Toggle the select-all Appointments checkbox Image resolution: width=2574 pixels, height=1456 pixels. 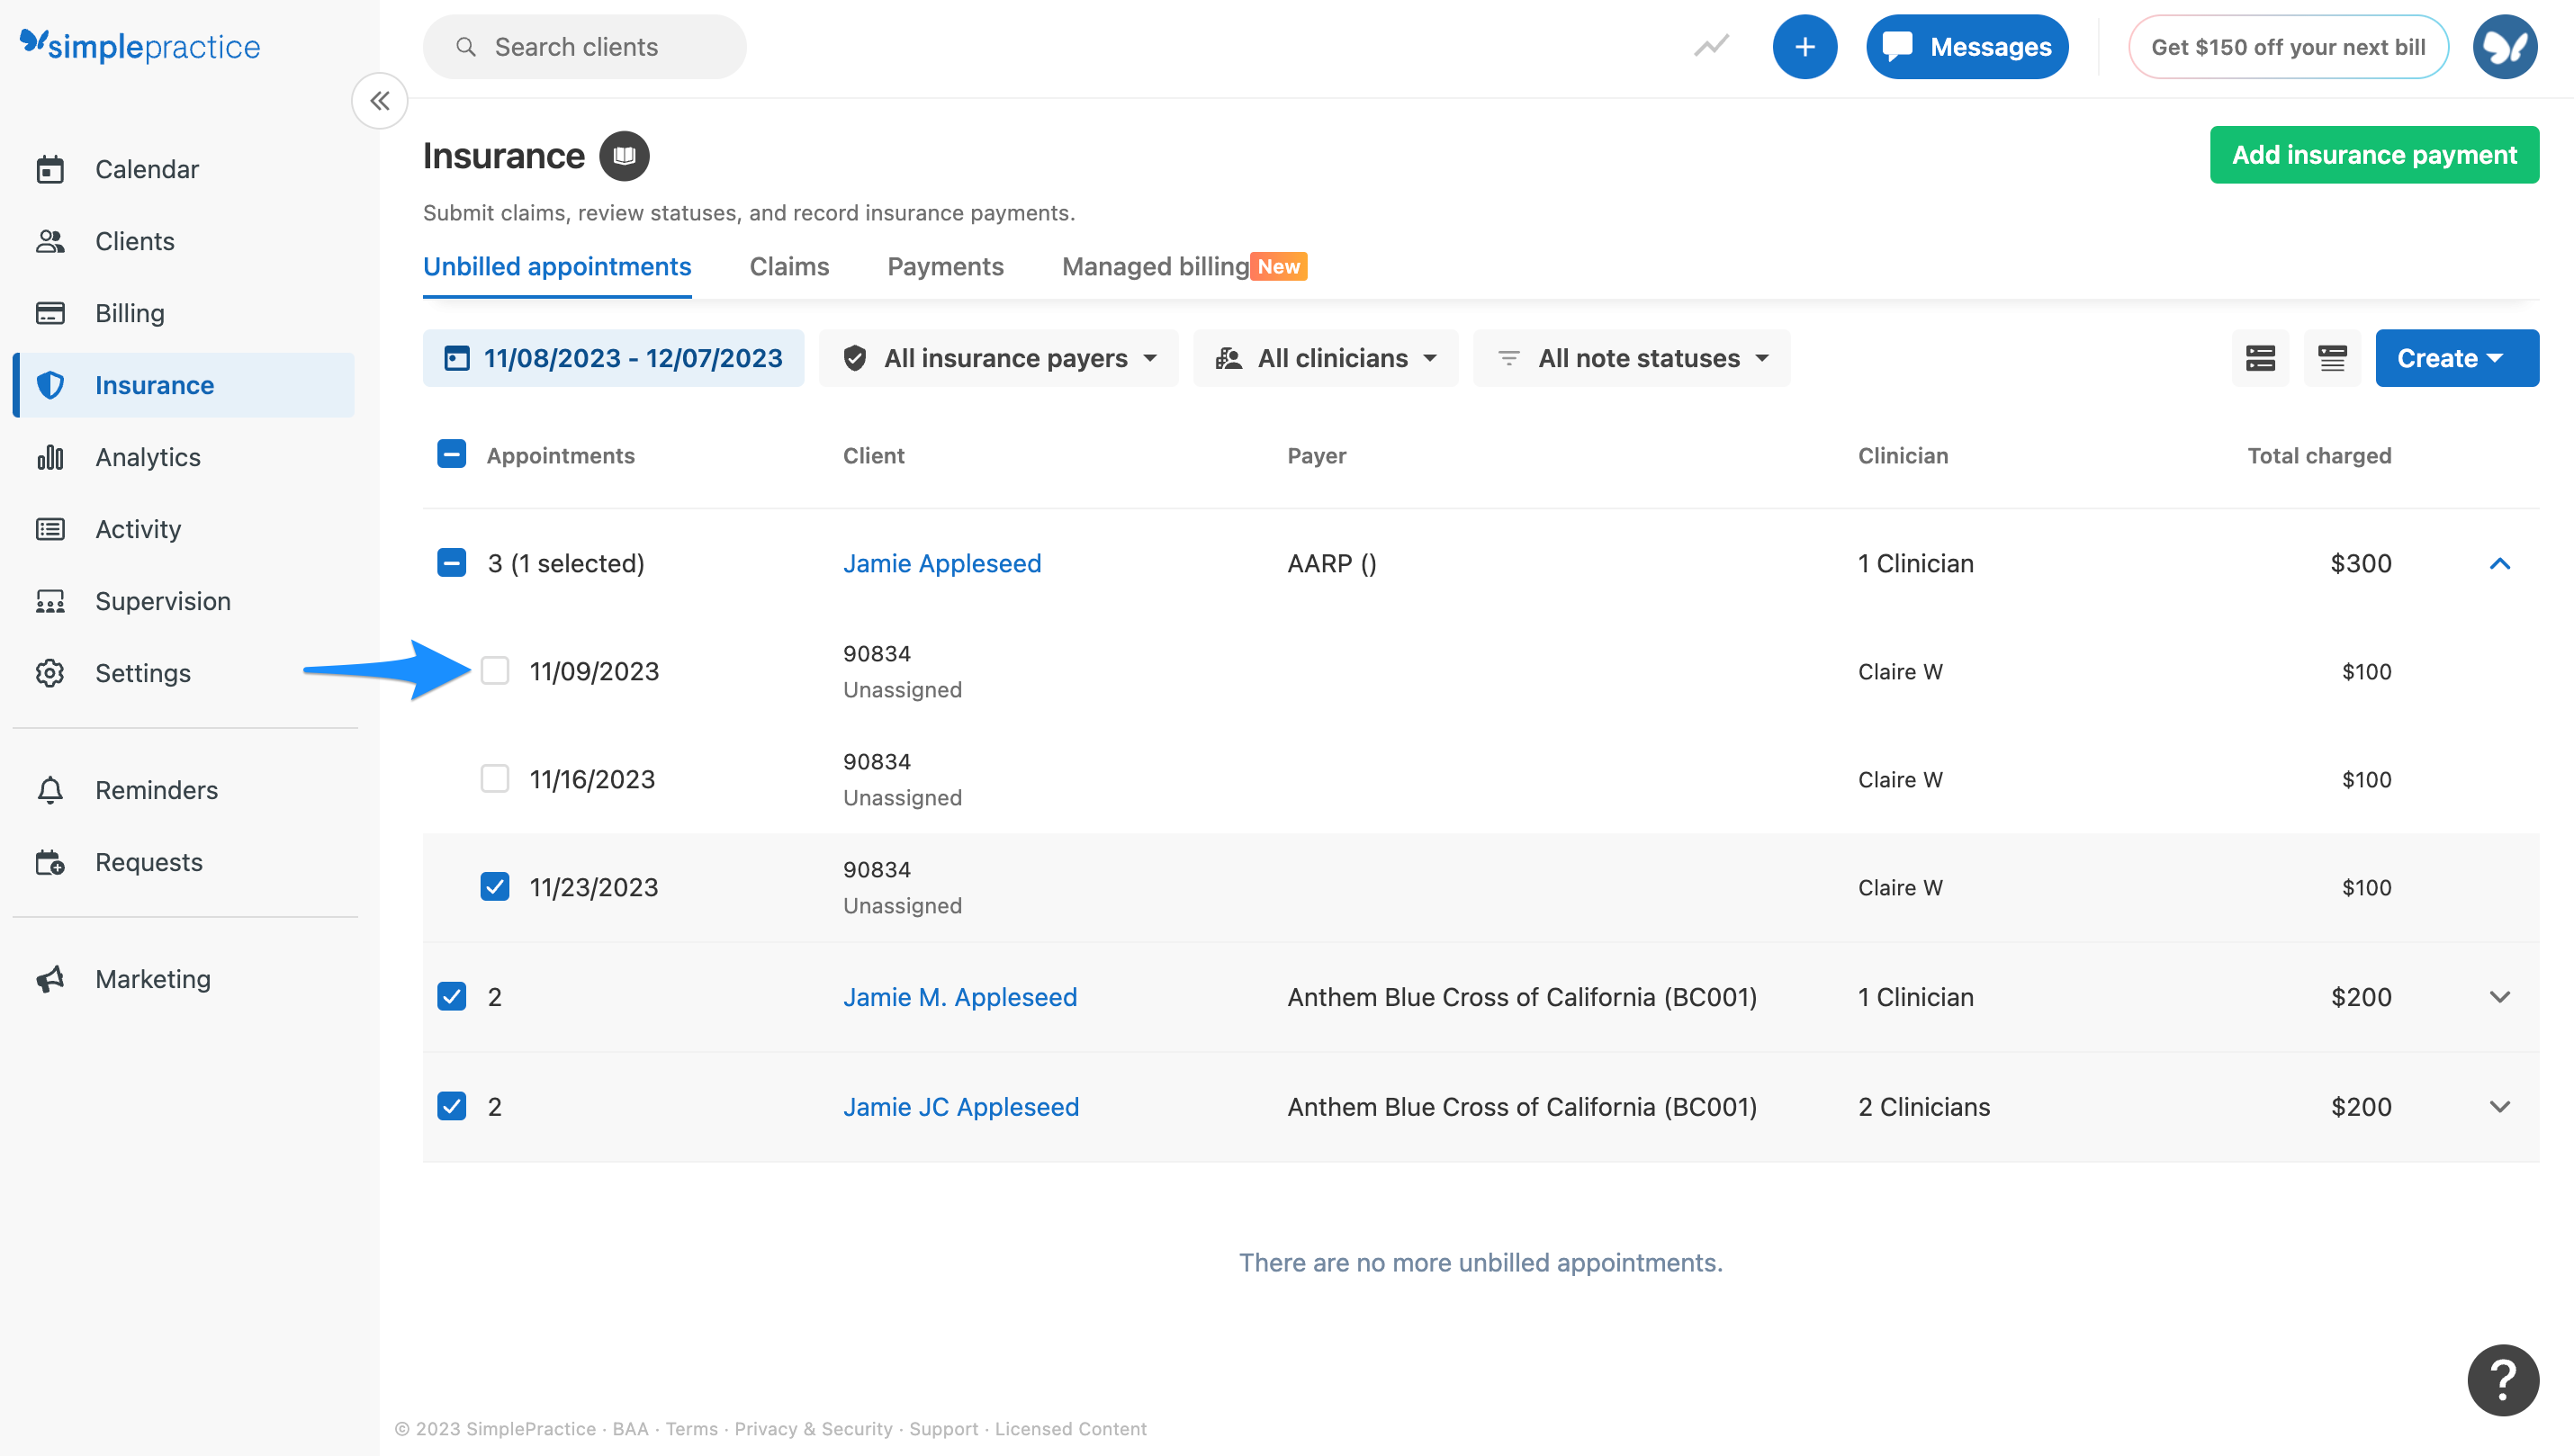[x=452, y=454]
